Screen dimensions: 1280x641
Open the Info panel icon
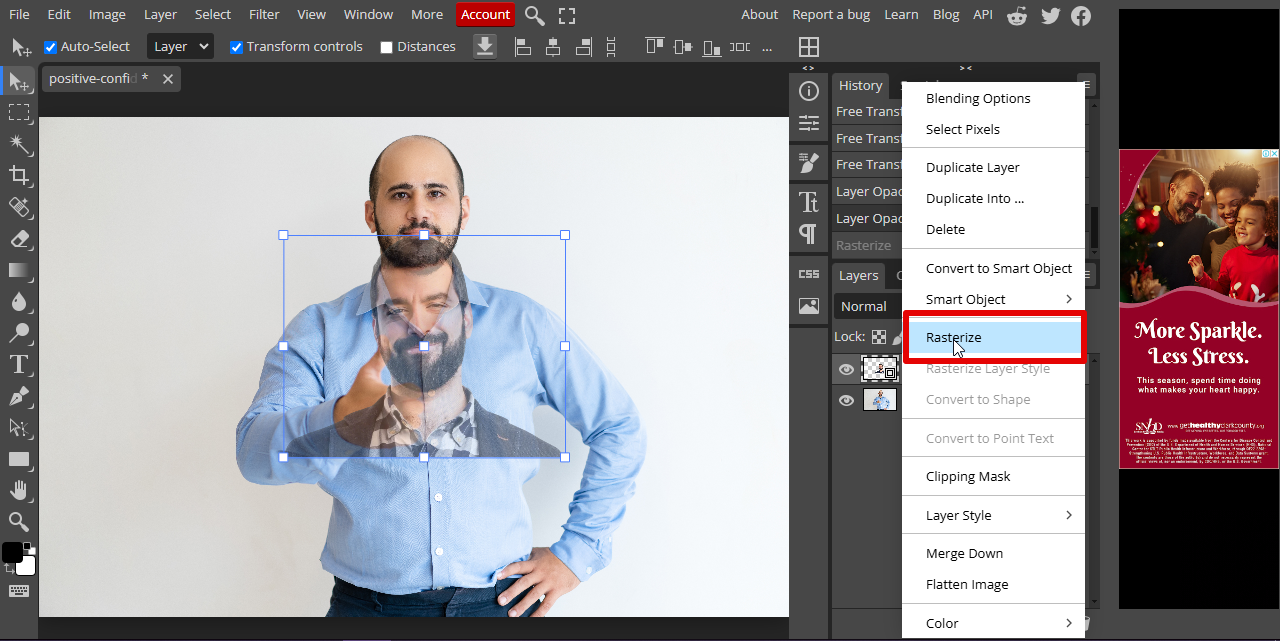point(809,91)
